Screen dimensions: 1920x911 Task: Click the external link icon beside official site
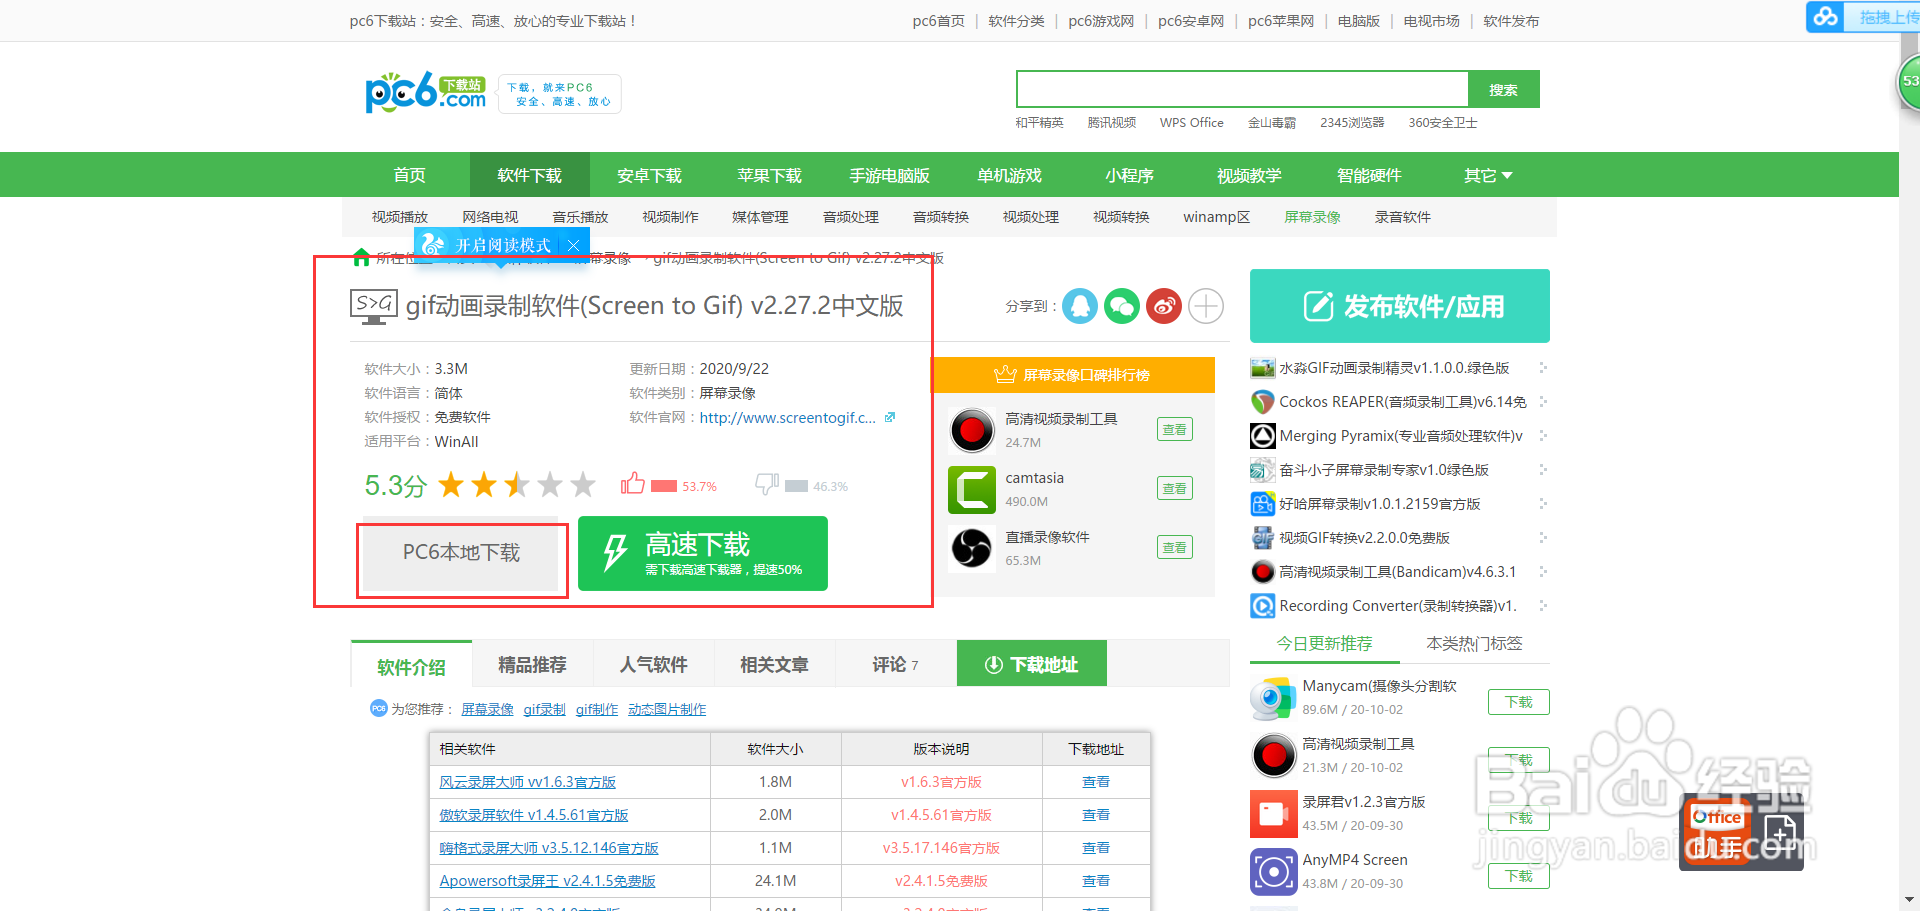(x=890, y=417)
